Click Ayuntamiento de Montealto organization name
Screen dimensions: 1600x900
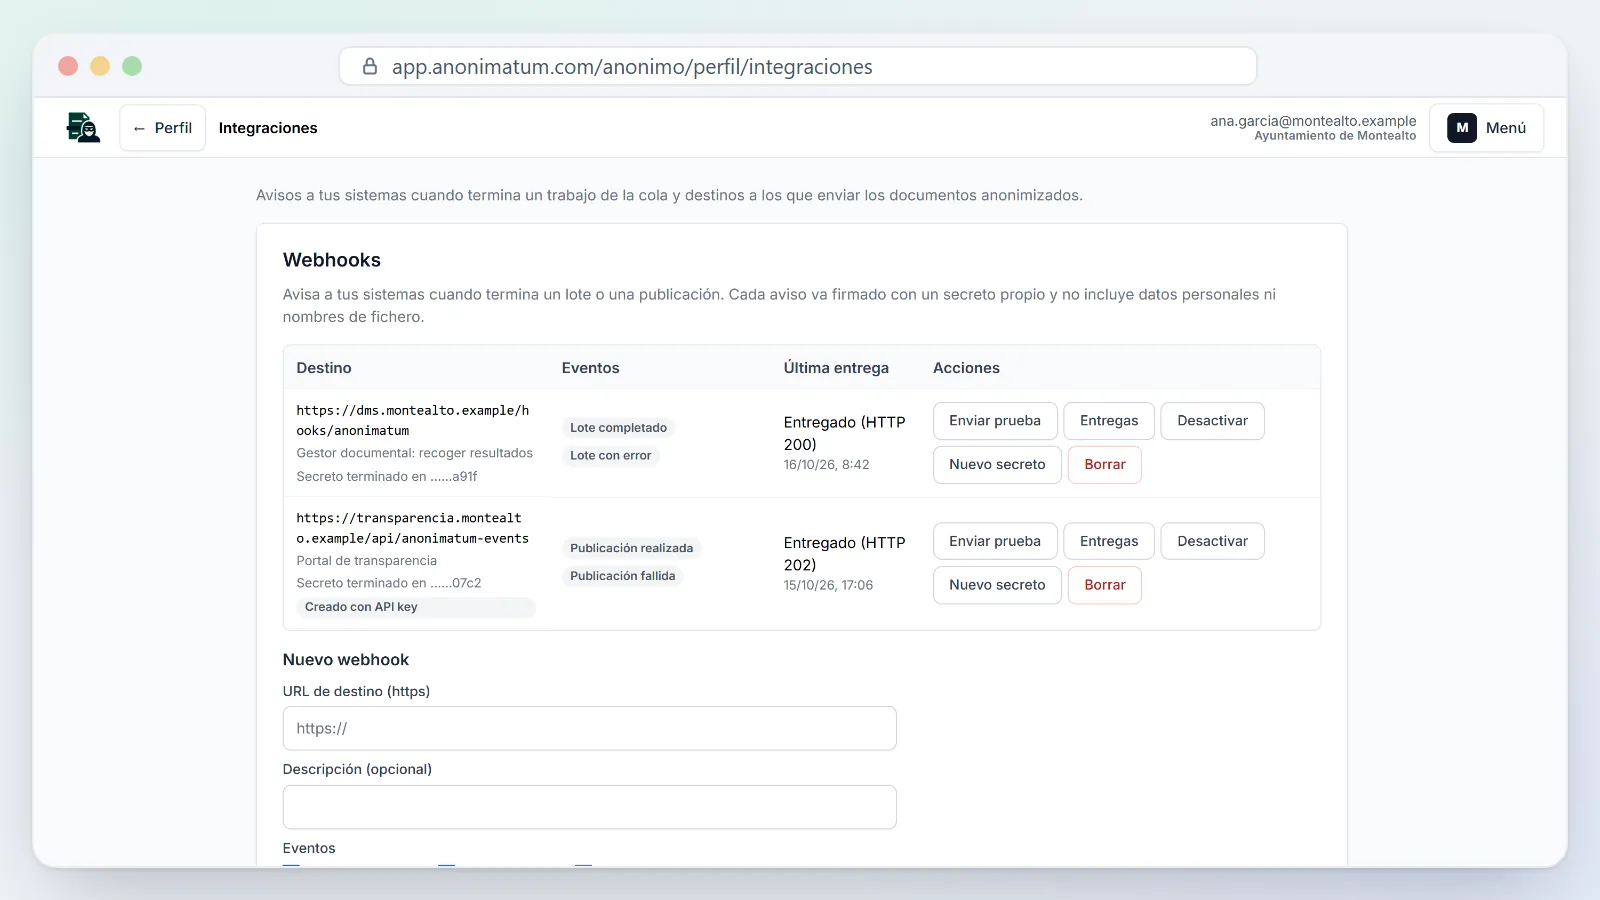[1335, 136]
